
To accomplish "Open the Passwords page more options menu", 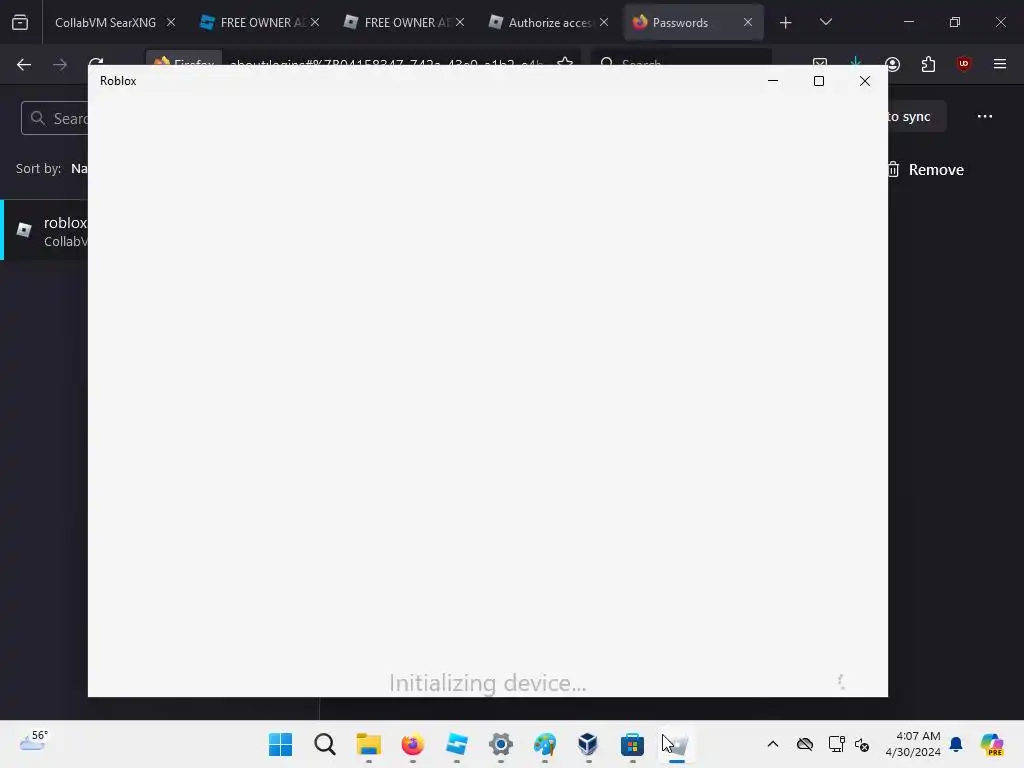I will 985,116.
